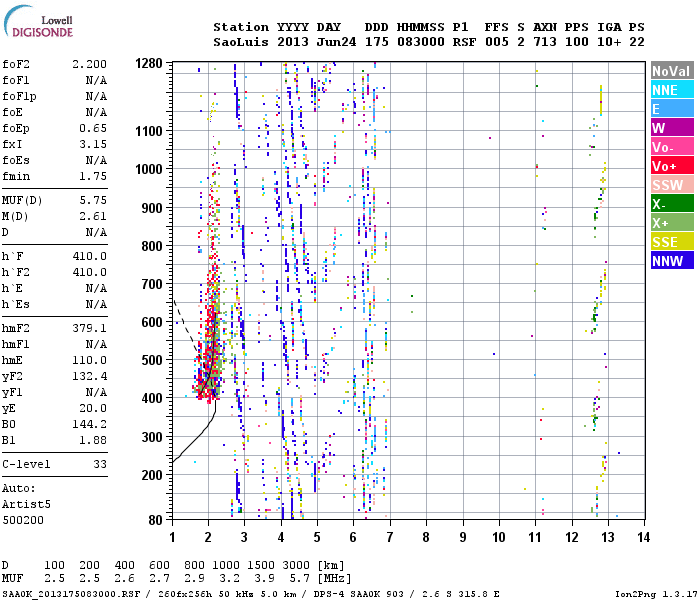Click the 1000 km height axis label
The image size is (700, 600).
coord(149,169)
